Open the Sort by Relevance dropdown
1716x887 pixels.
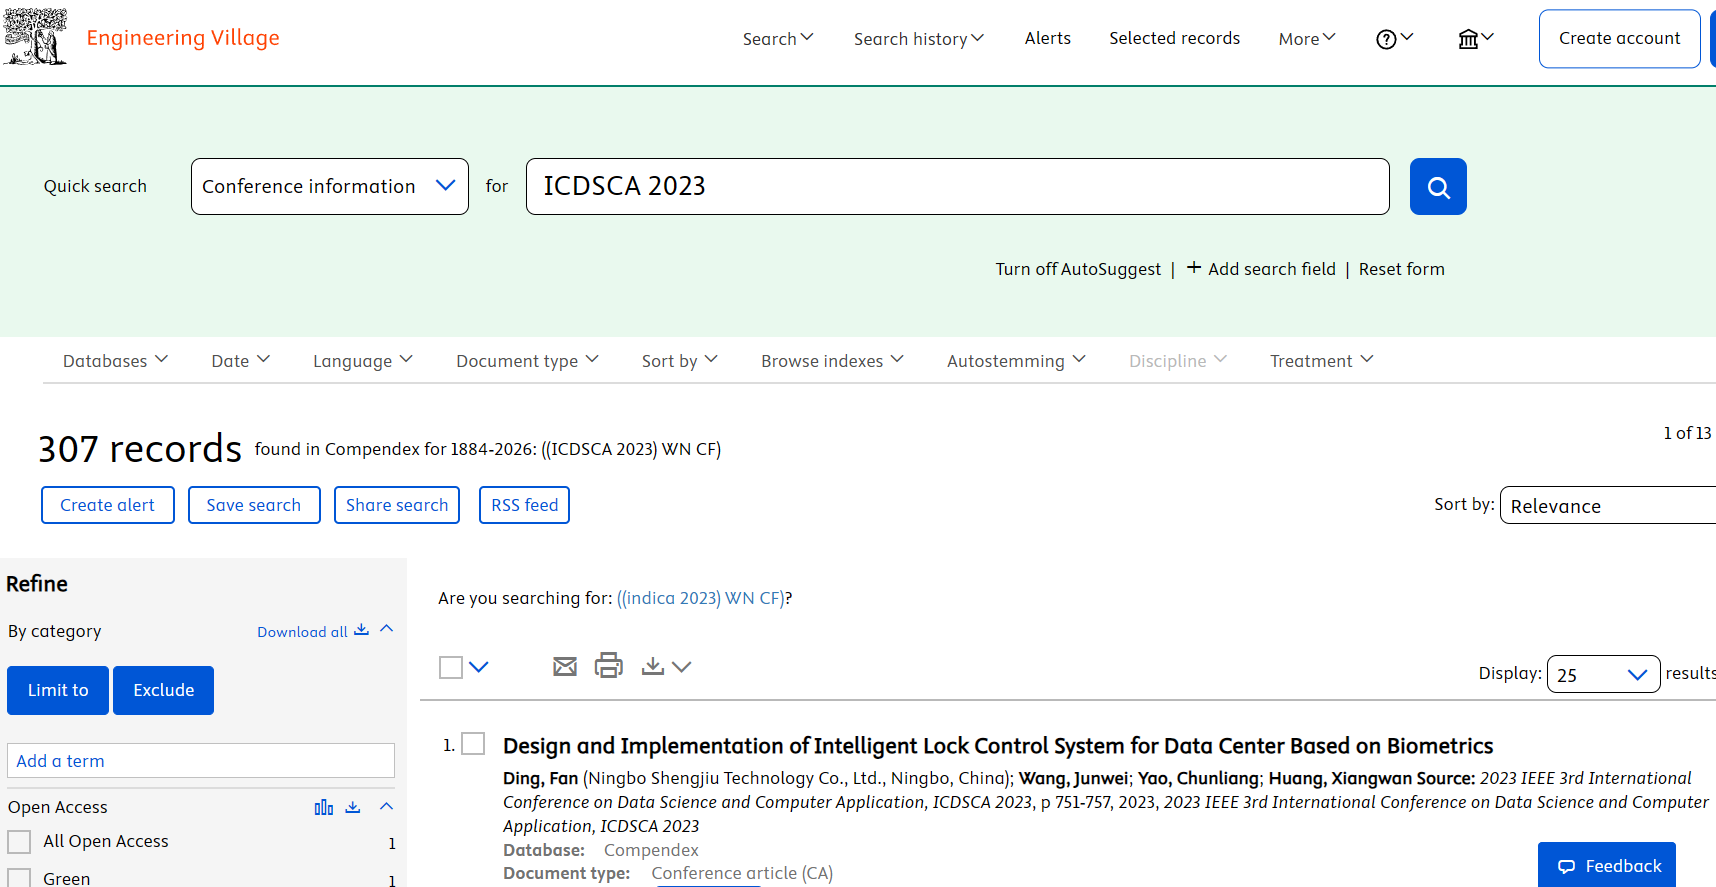[x=1608, y=506]
